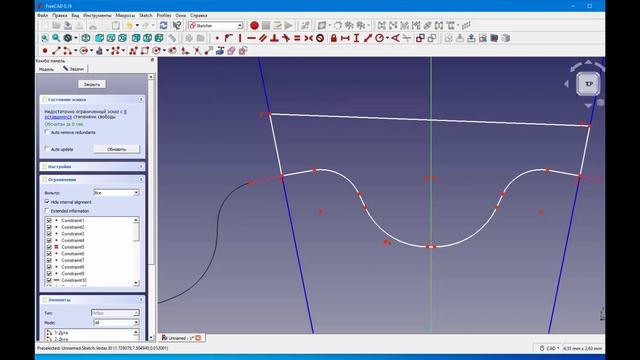
Task: Enable Extended information checkbox
Action: tap(47, 211)
